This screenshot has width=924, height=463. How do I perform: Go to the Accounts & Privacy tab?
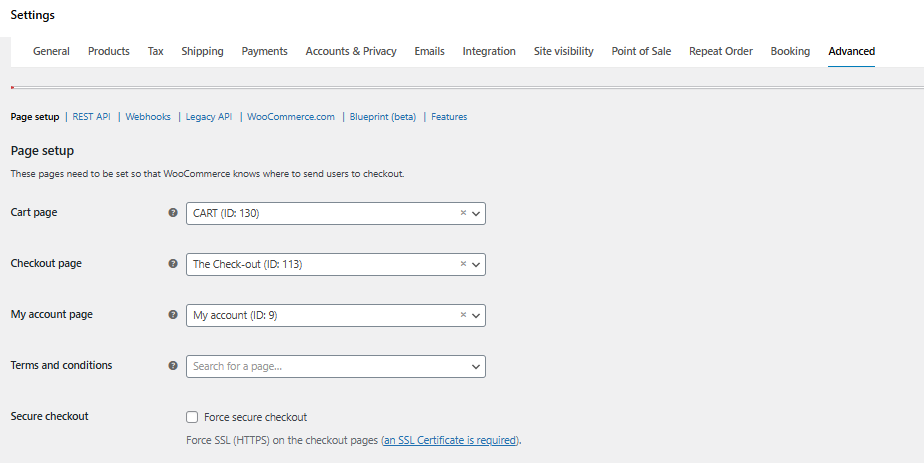click(351, 51)
